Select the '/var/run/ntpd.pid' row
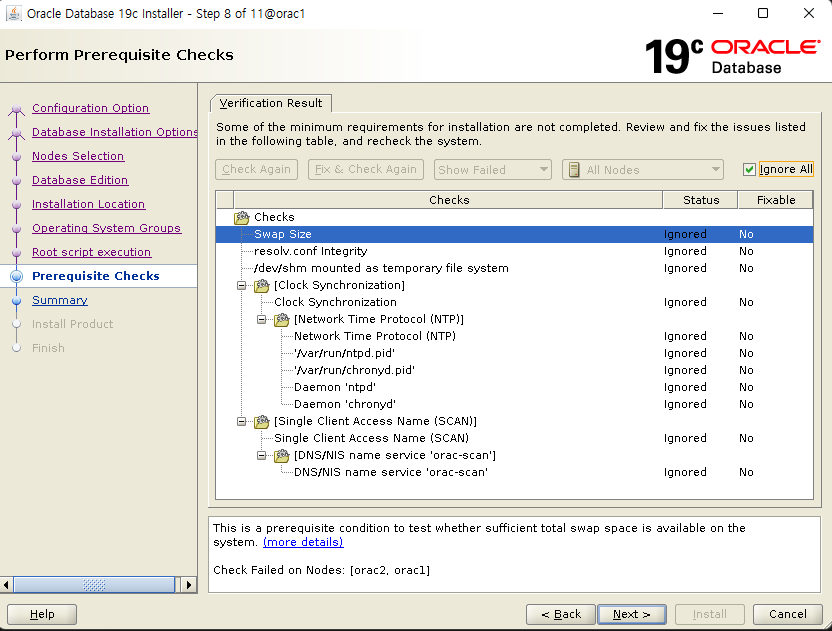 (x=514, y=353)
